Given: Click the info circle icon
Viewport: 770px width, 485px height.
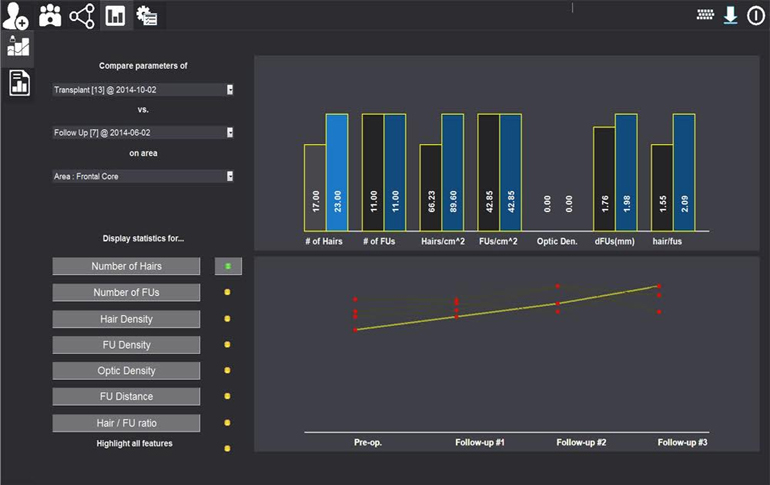Looking at the screenshot, I should (756, 15).
